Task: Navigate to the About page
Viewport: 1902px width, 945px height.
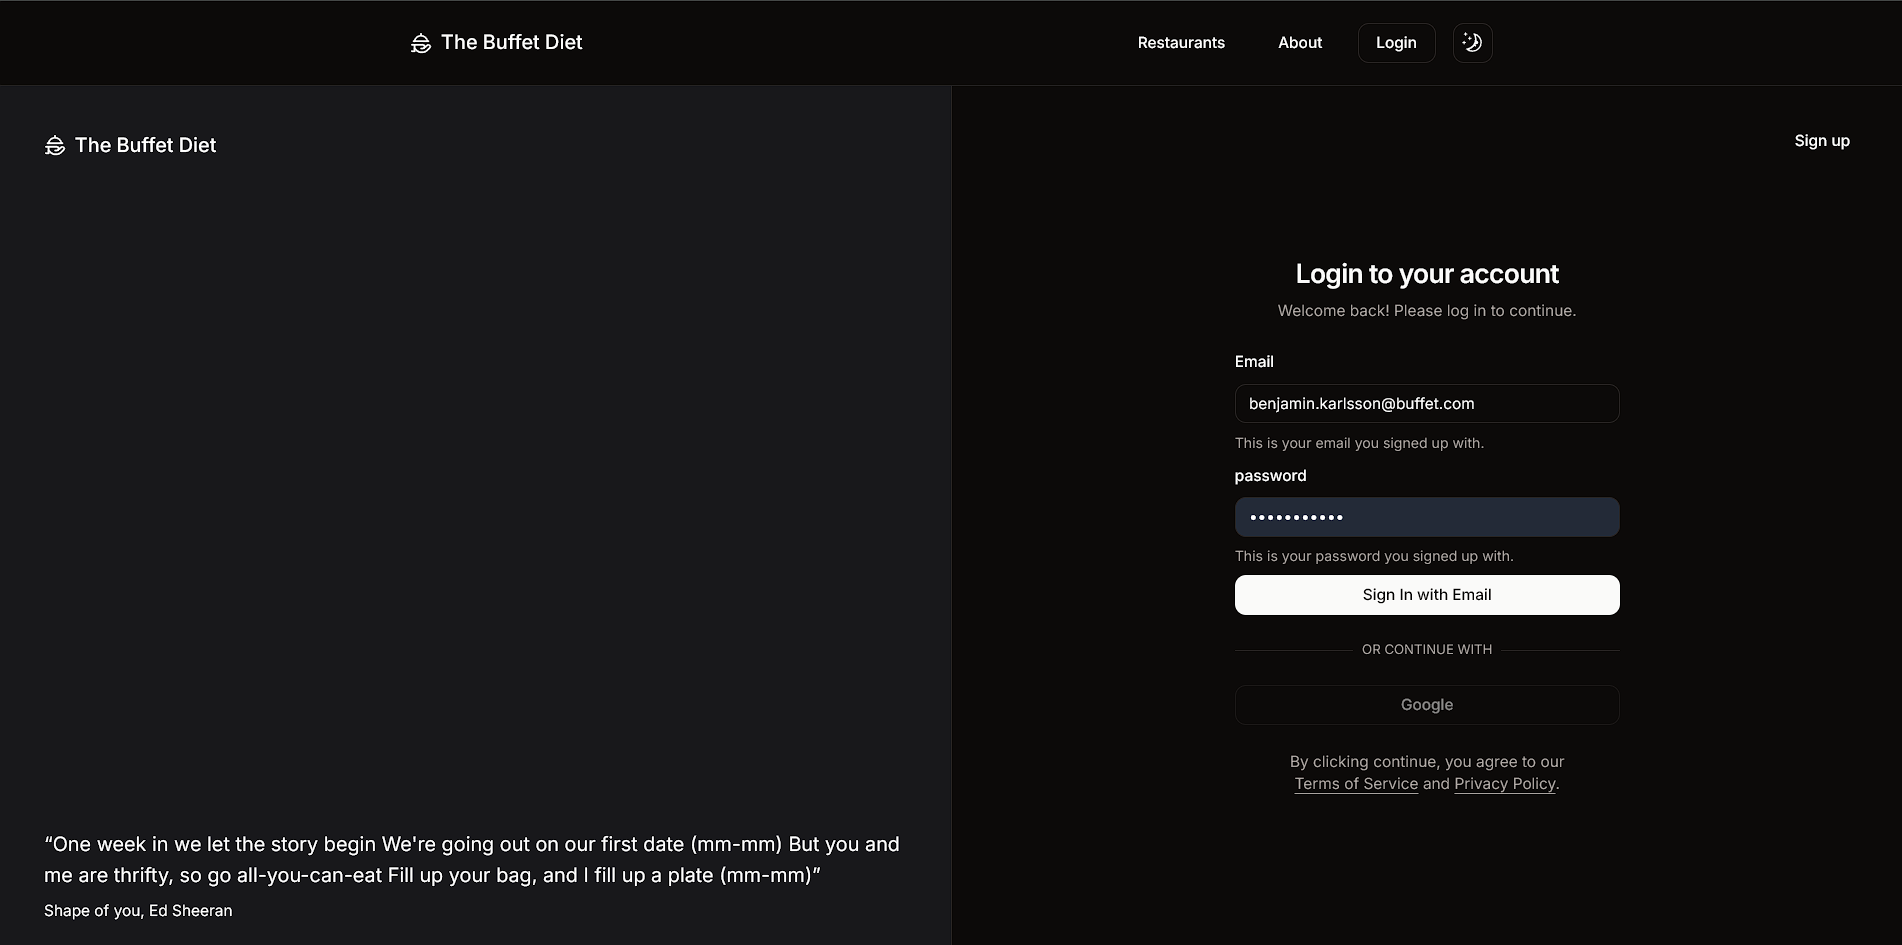Action: tap(1299, 42)
